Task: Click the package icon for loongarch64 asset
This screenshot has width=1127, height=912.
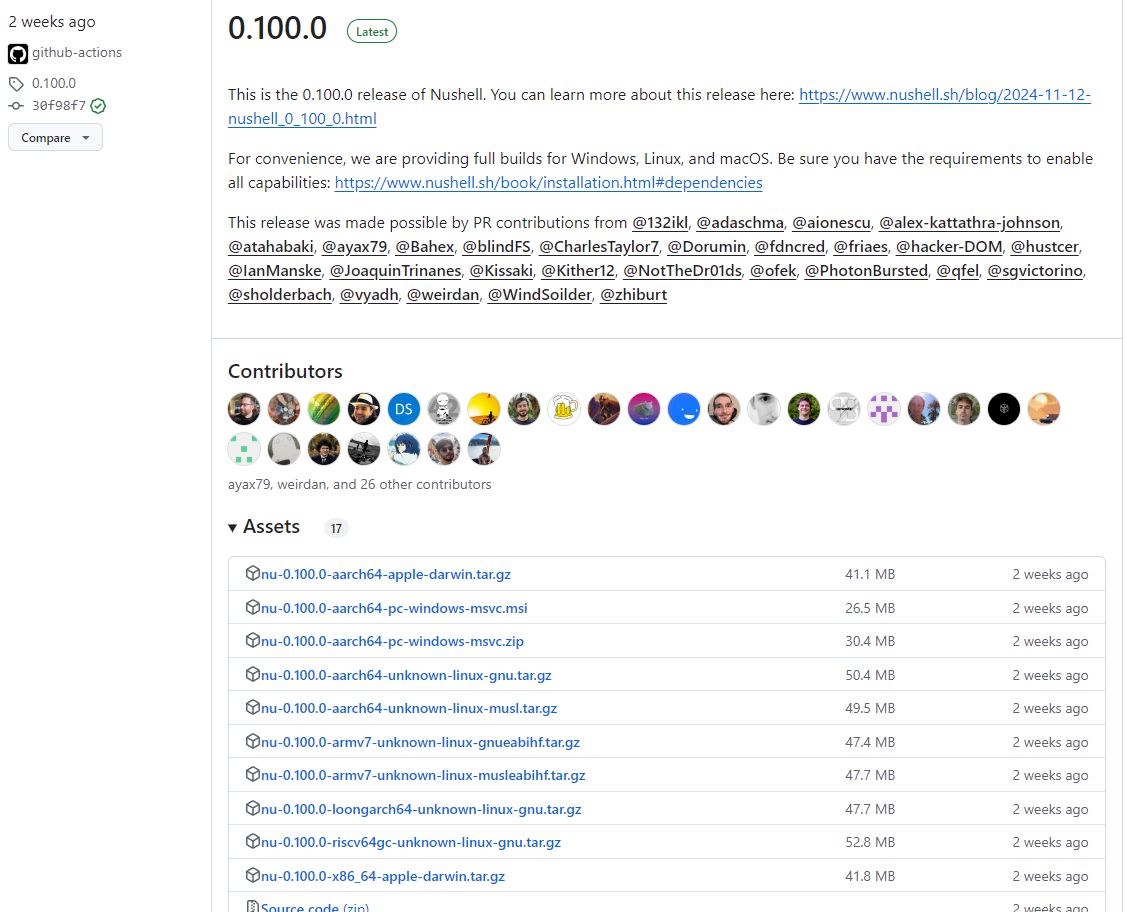Action: click(252, 808)
